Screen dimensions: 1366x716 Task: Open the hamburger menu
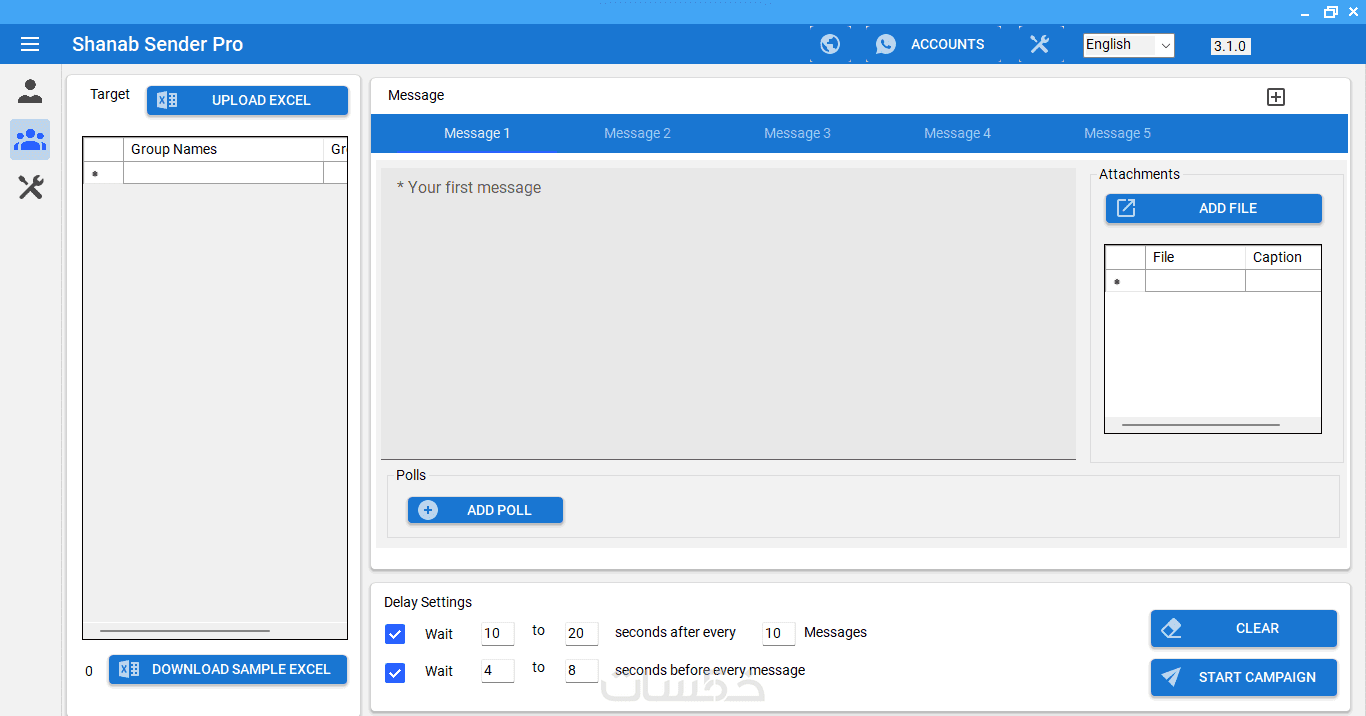coord(30,44)
